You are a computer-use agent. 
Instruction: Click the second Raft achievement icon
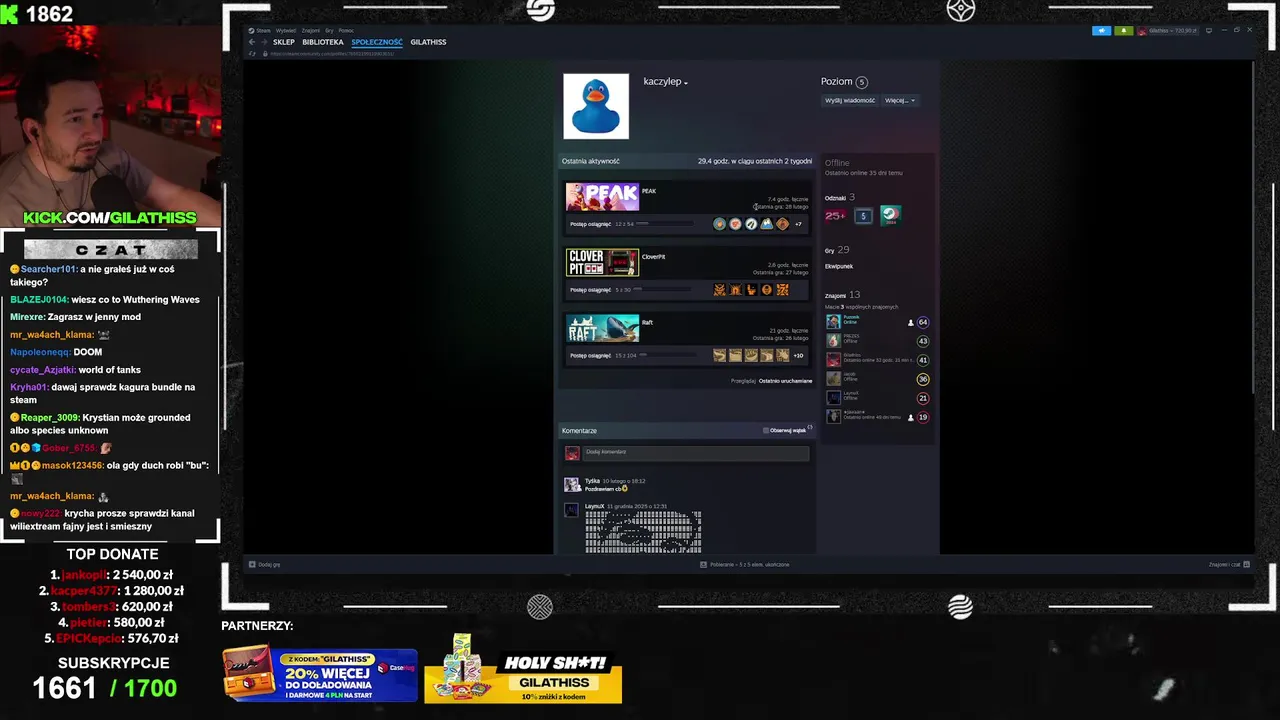coord(735,355)
